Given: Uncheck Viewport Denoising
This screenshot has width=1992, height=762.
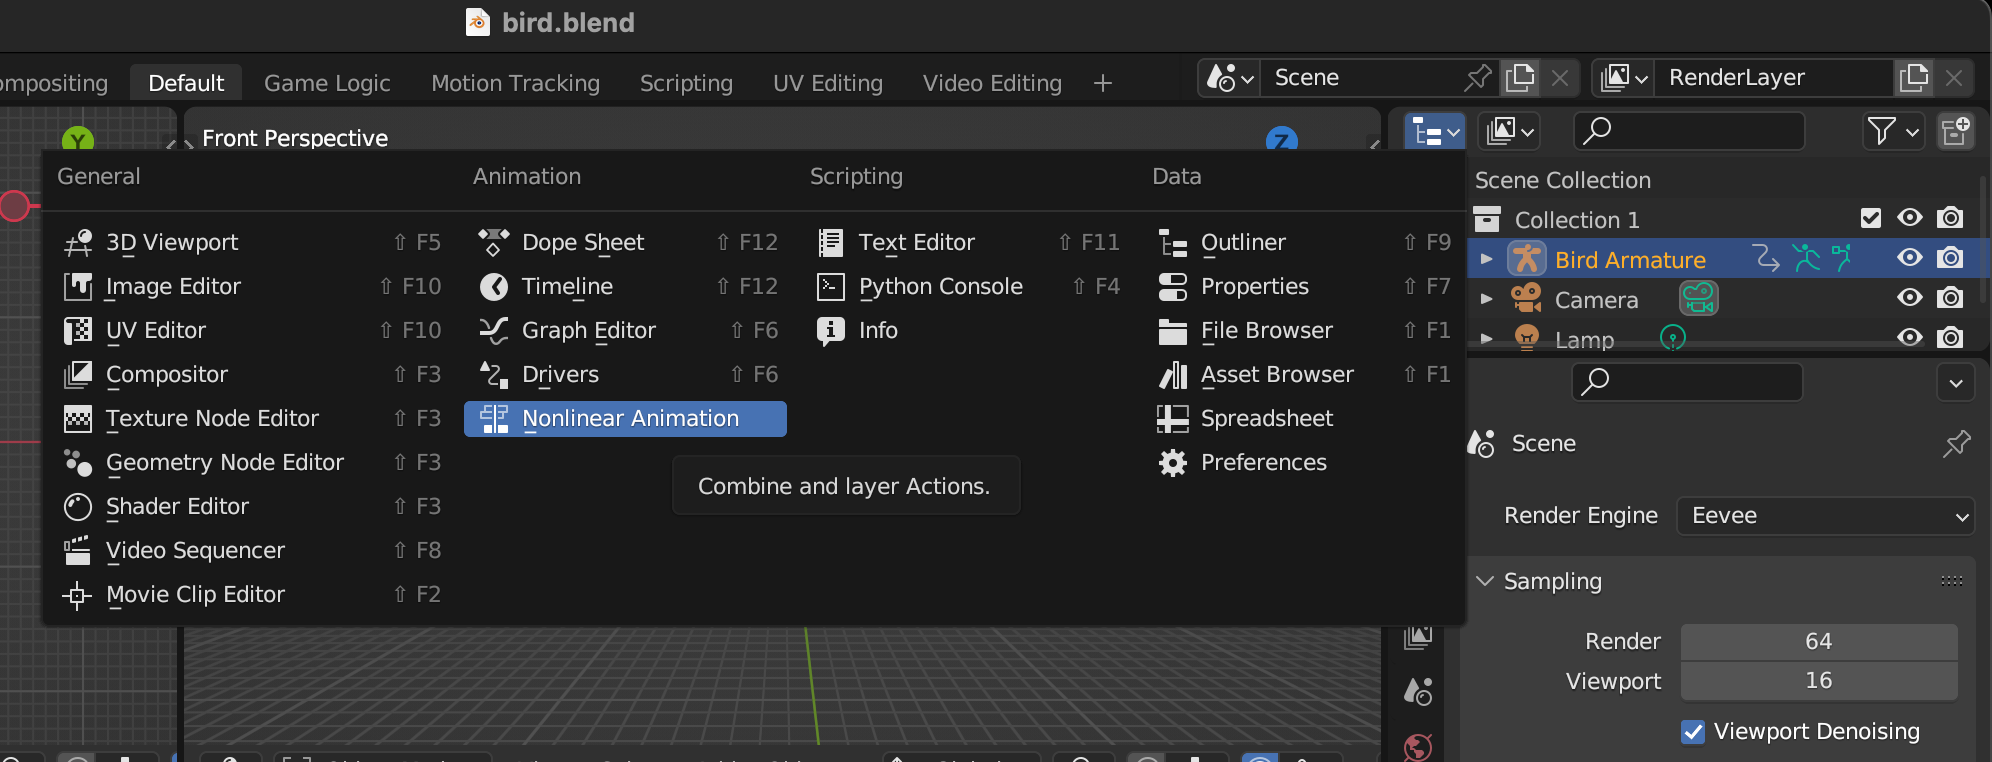Looking at the screenshot, I should pos(1693,732).
